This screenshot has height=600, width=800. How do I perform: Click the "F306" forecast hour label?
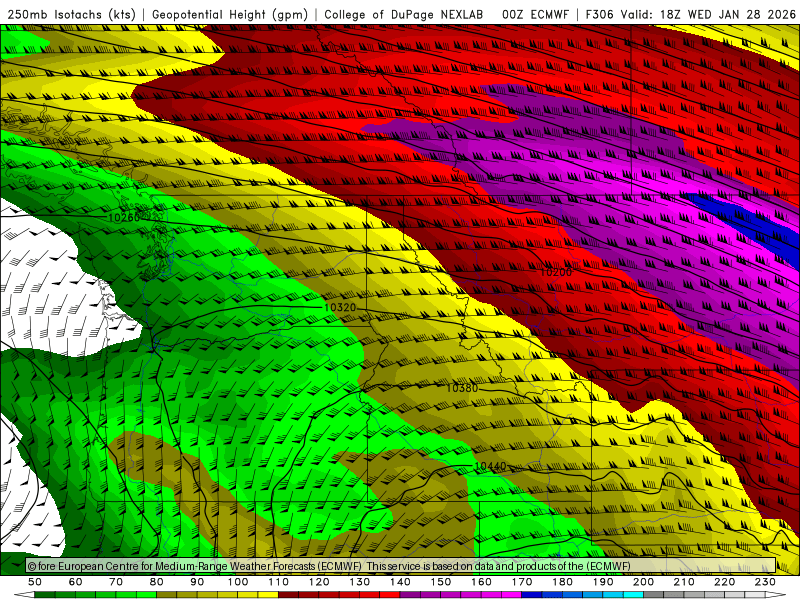[x=599, y=14]
